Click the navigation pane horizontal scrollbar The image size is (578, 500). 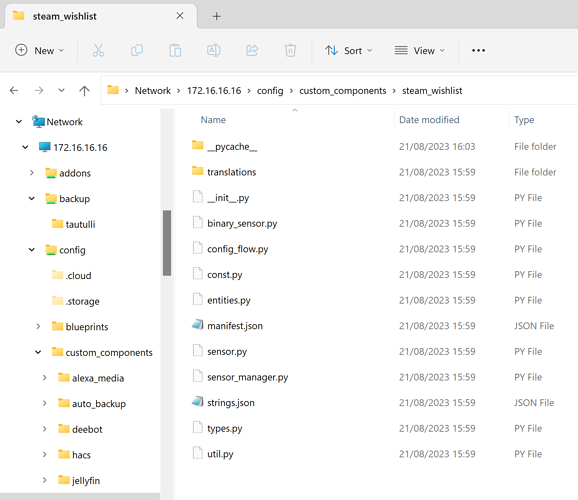(x=80, y=496)
